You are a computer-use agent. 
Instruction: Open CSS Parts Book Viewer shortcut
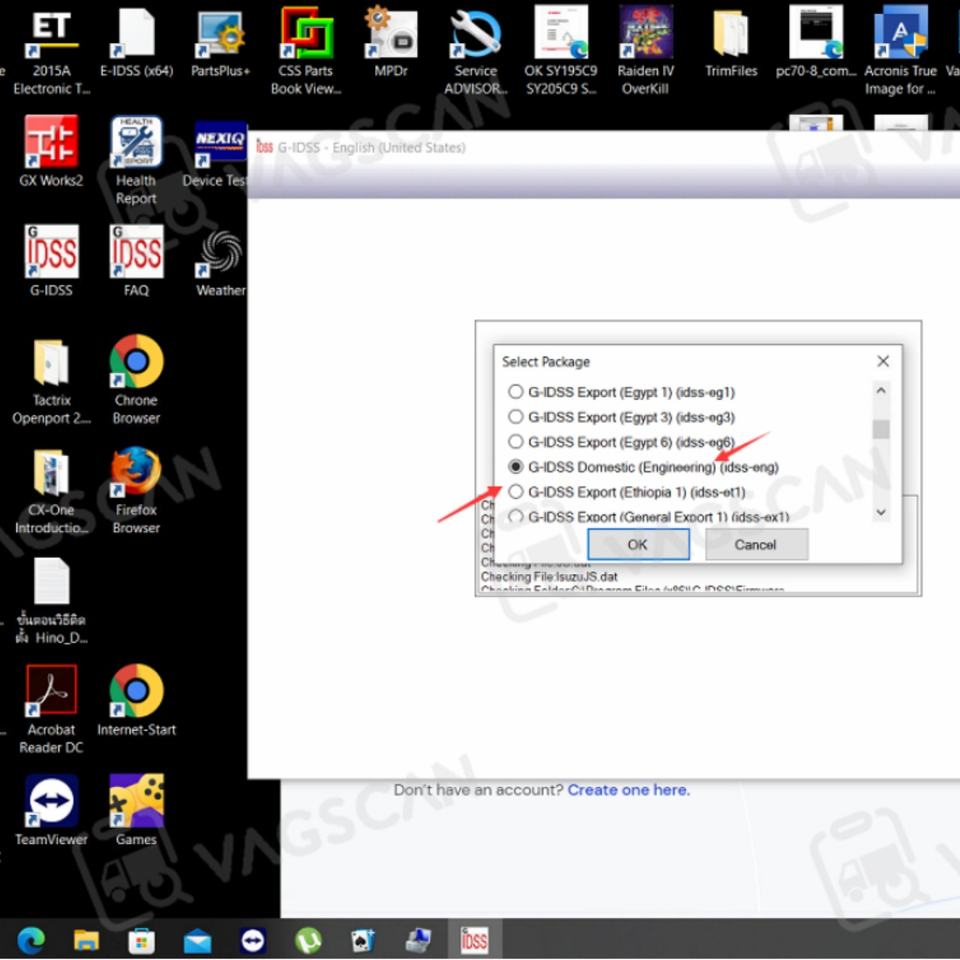pyautogui.click(x=306, y=53)
